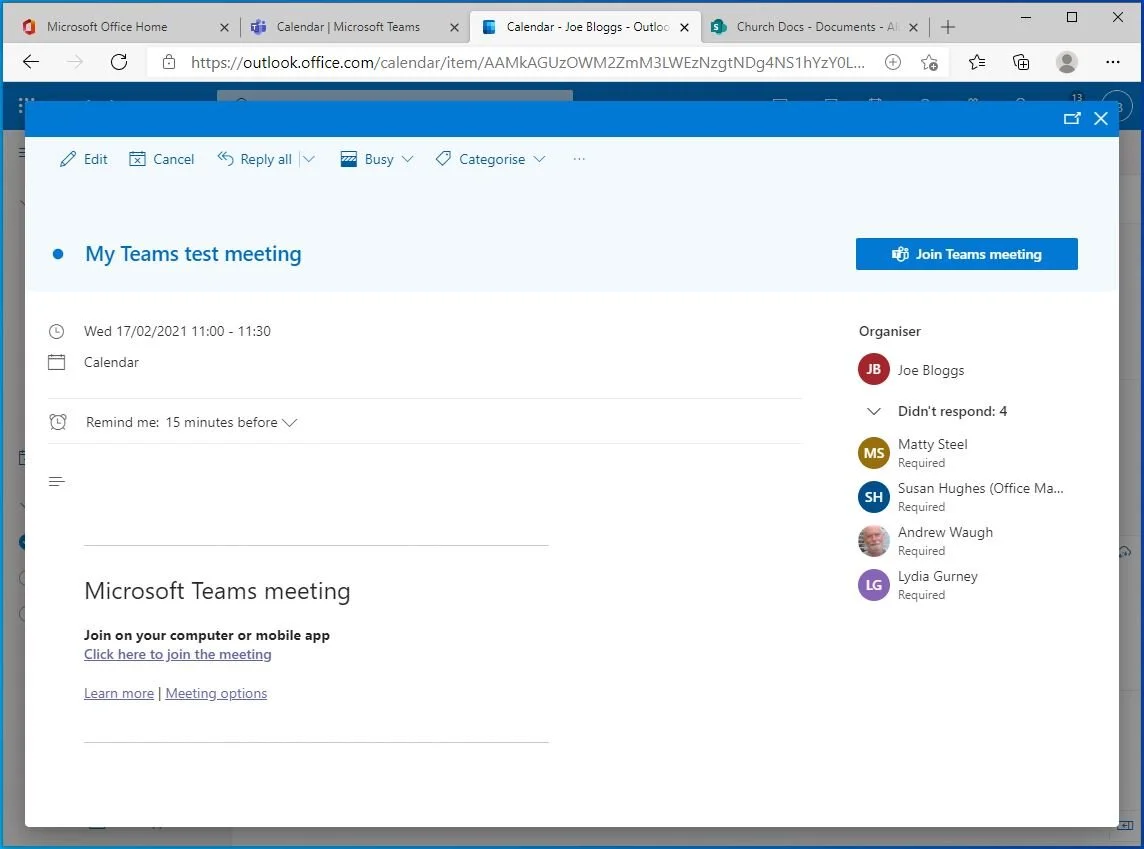Open the Learn more link
This screenshot has width=1144, height=849.
tap(119, 693)
